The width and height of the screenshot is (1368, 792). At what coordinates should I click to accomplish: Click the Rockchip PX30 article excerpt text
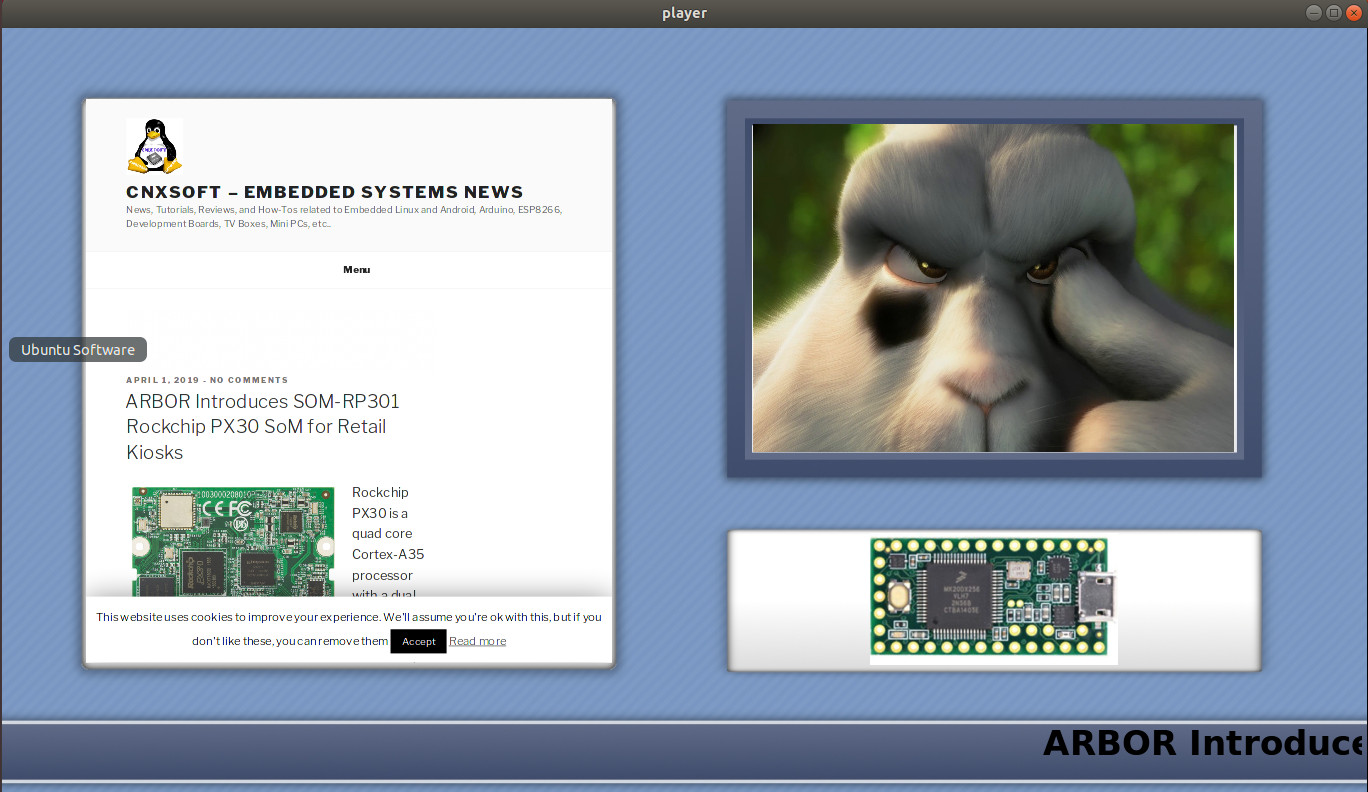pyautogui.click(x=388, y=544)
